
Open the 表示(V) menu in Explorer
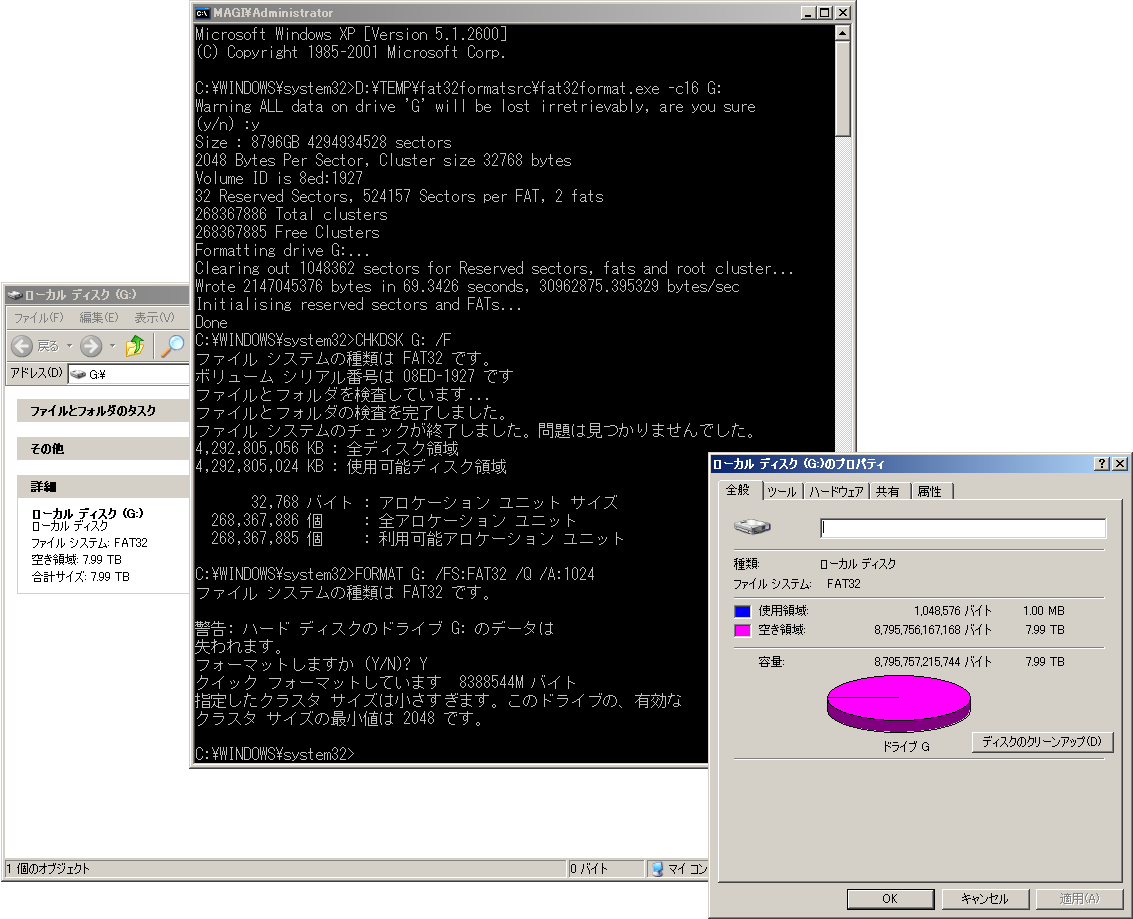[154, 317]
